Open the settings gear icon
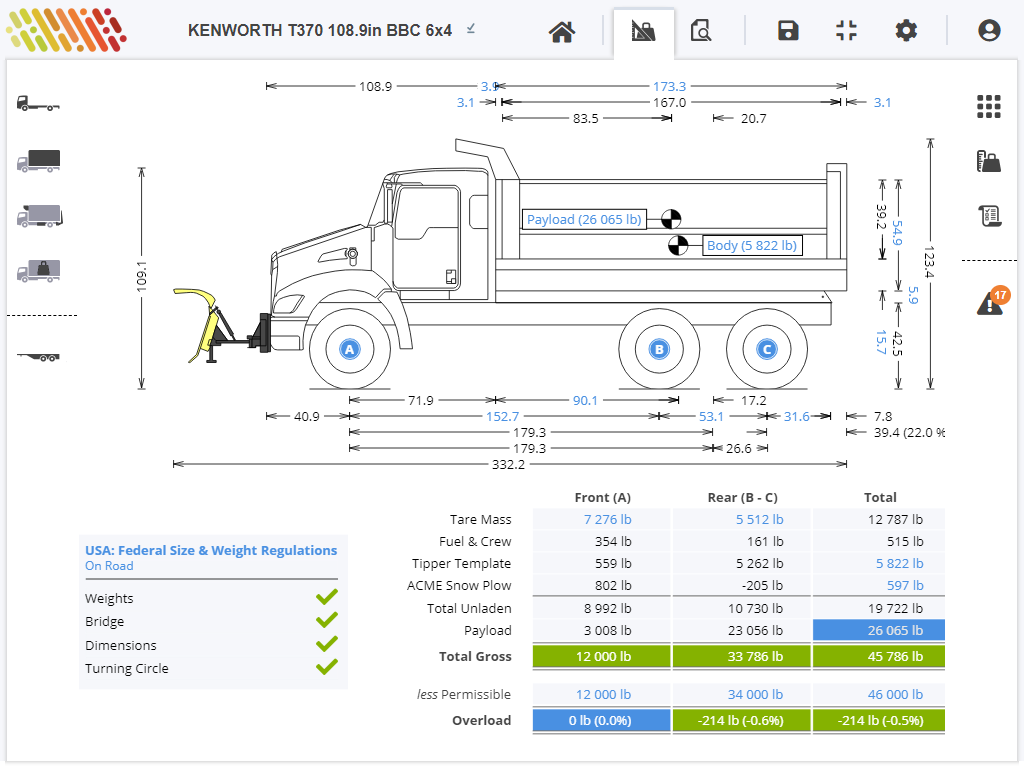Image resolution: width=1024 pixels, height=768 pixels. (906, 31)
